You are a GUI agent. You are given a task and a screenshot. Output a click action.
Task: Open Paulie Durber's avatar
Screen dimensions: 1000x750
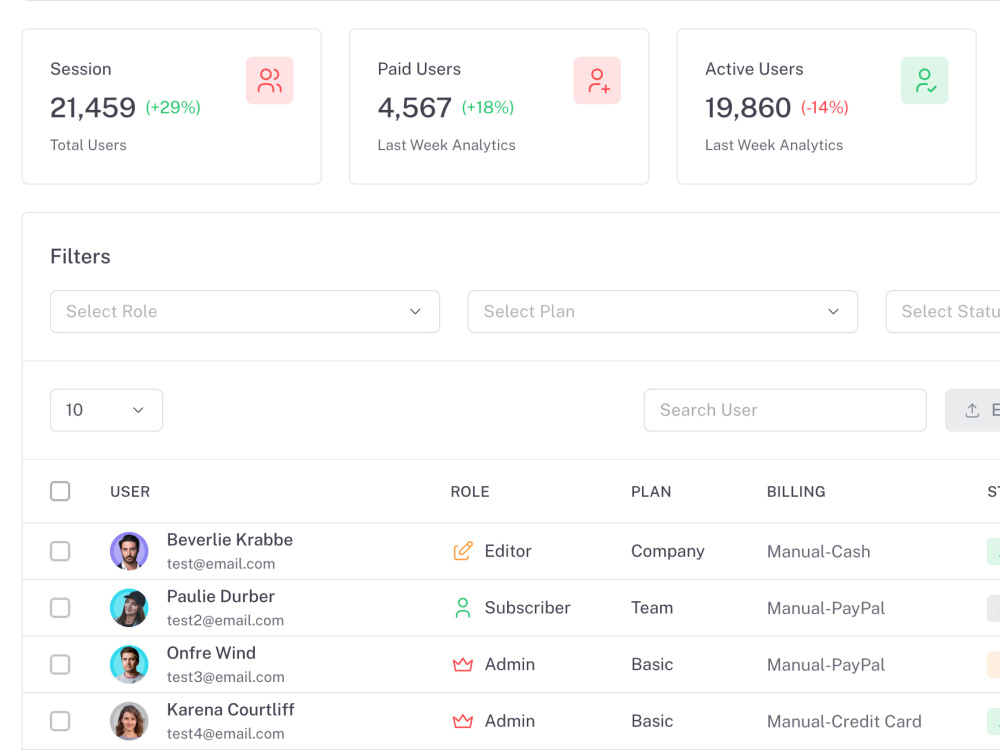129,608
